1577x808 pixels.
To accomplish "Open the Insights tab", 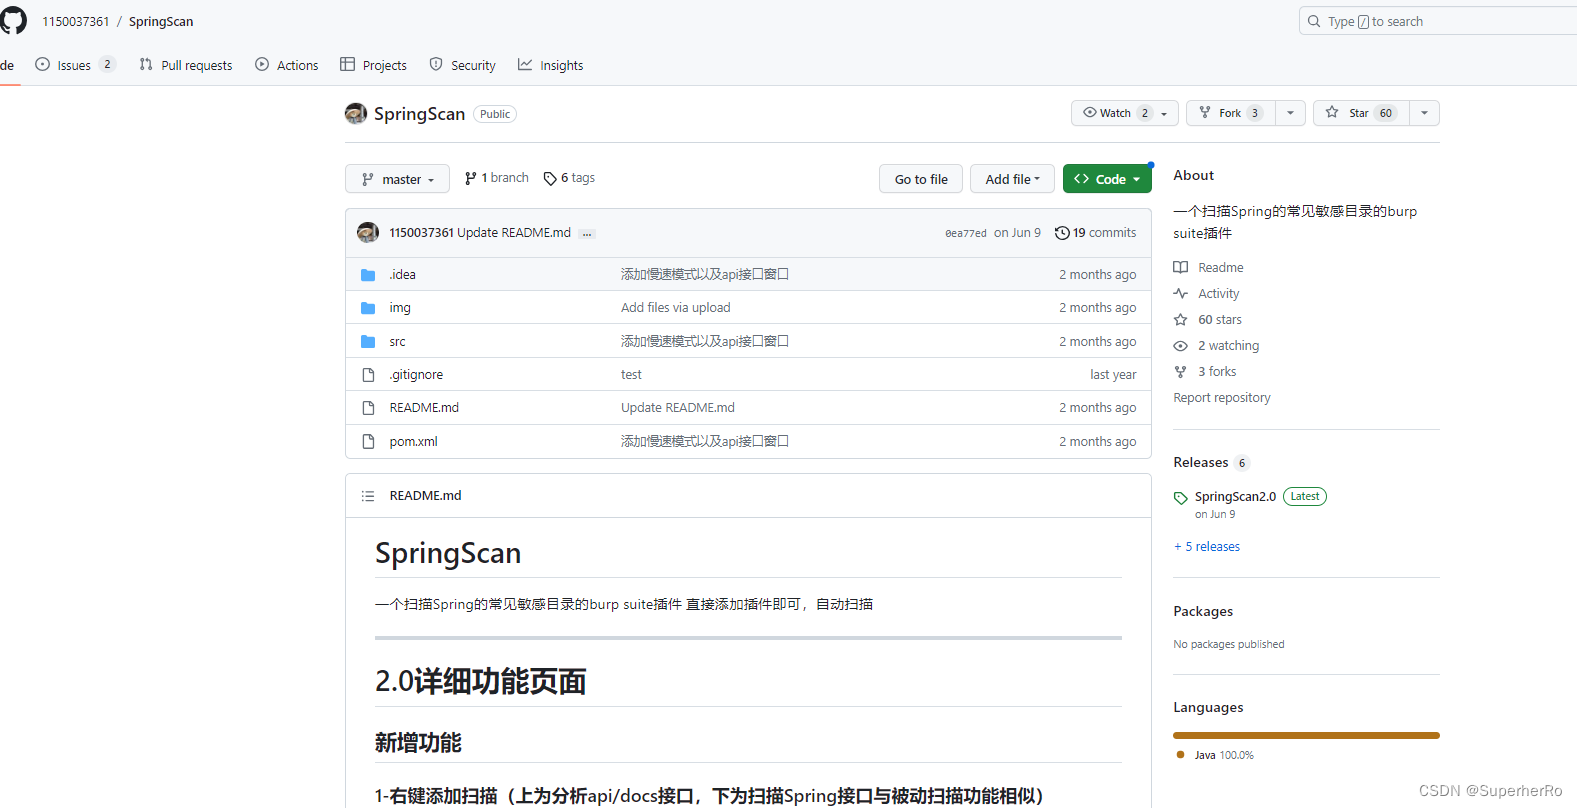I will pyautogui.click(x=550, y=65).
